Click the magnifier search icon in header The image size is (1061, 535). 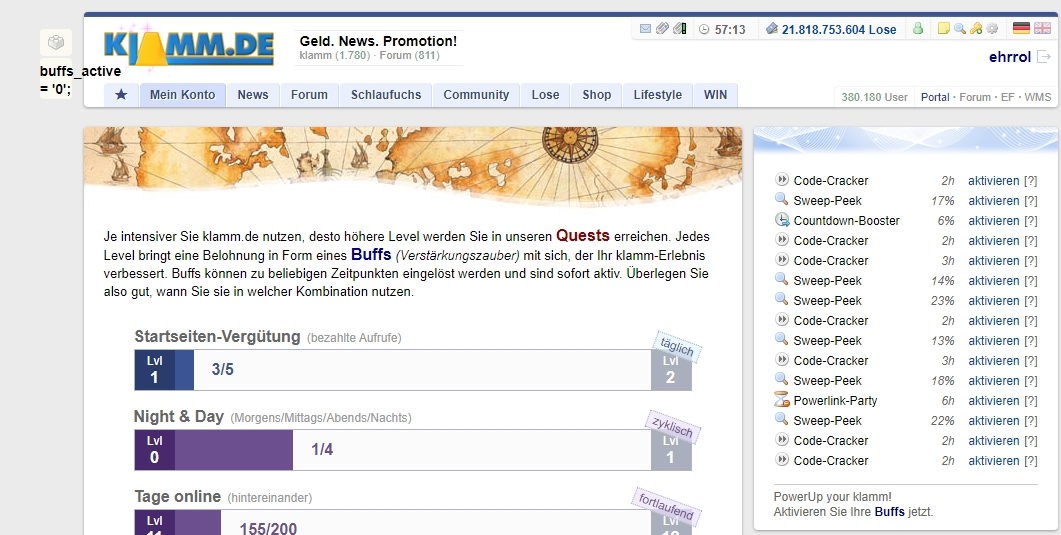(959, 29)
